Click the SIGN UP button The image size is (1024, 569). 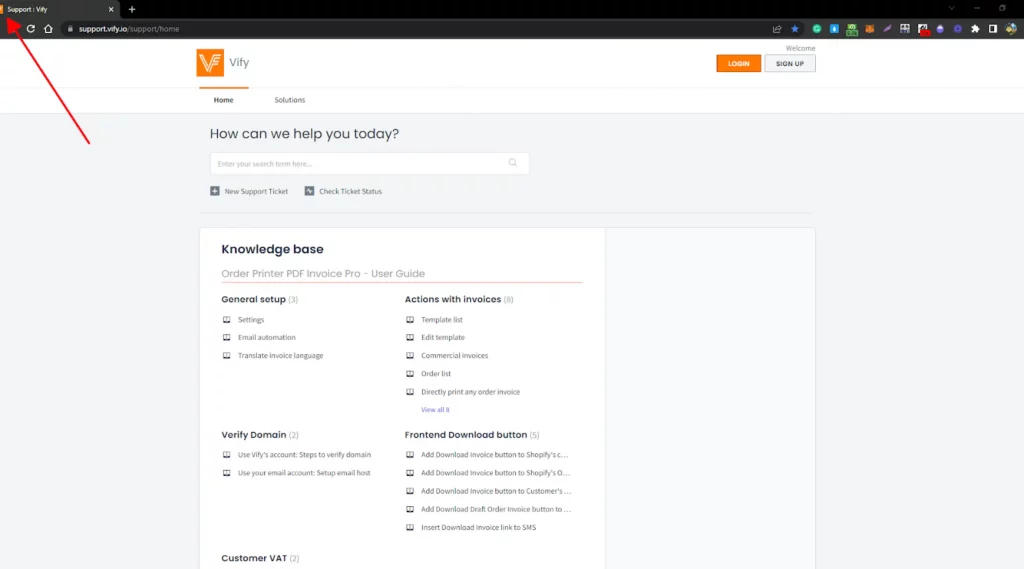click(790, 64)
